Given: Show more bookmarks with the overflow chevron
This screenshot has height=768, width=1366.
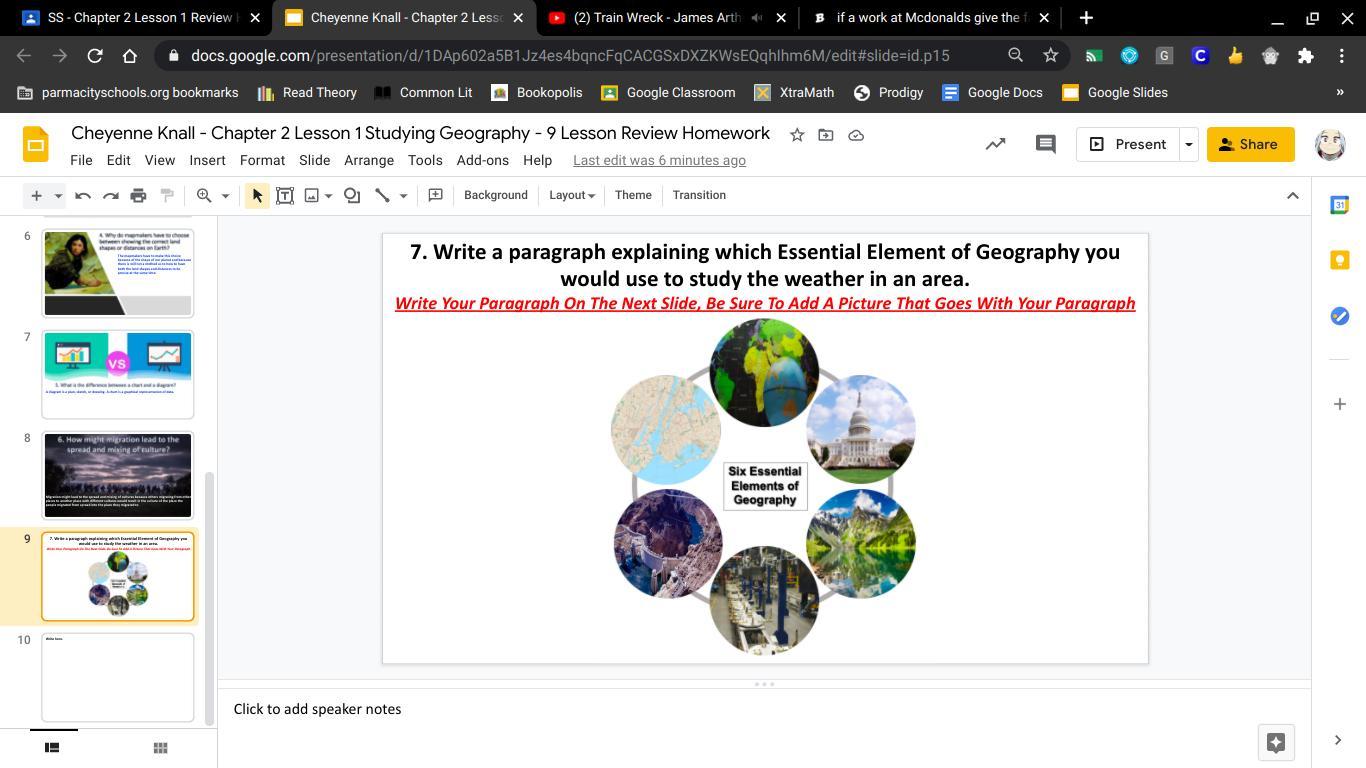Looking at the screenshot, I should 1340,92.
